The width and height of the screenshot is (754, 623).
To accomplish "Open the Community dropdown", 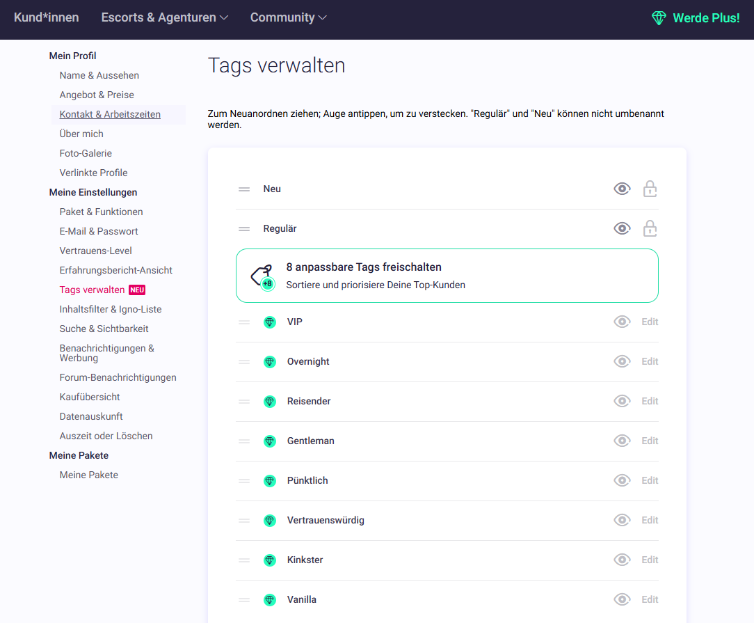I will coord(288,18).
